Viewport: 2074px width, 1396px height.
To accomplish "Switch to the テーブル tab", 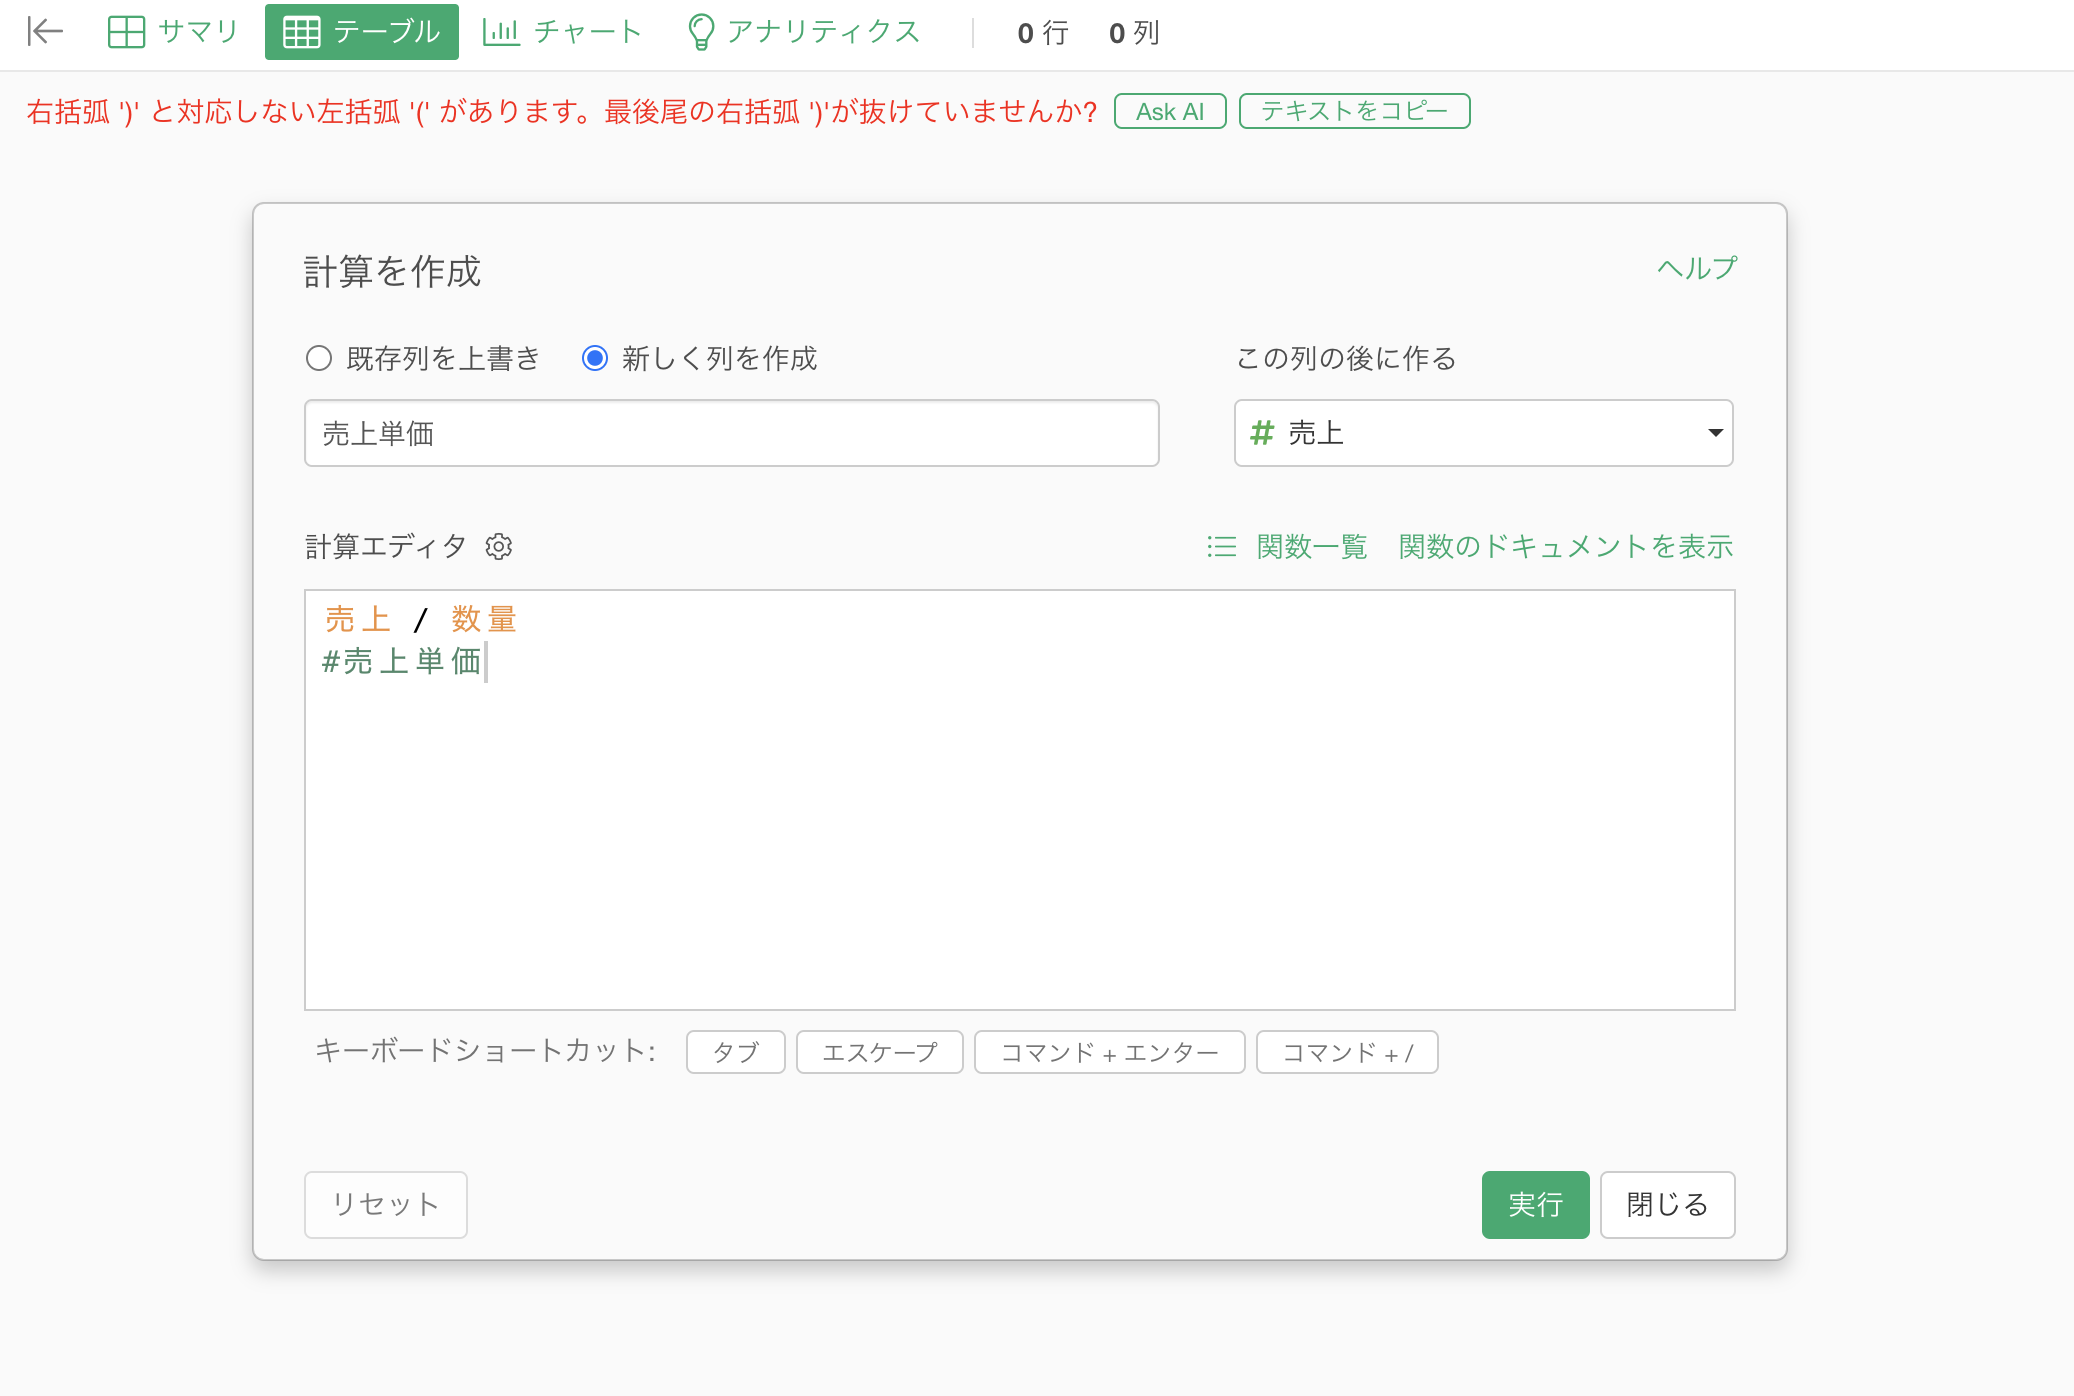I will click(x=362, y=32).
